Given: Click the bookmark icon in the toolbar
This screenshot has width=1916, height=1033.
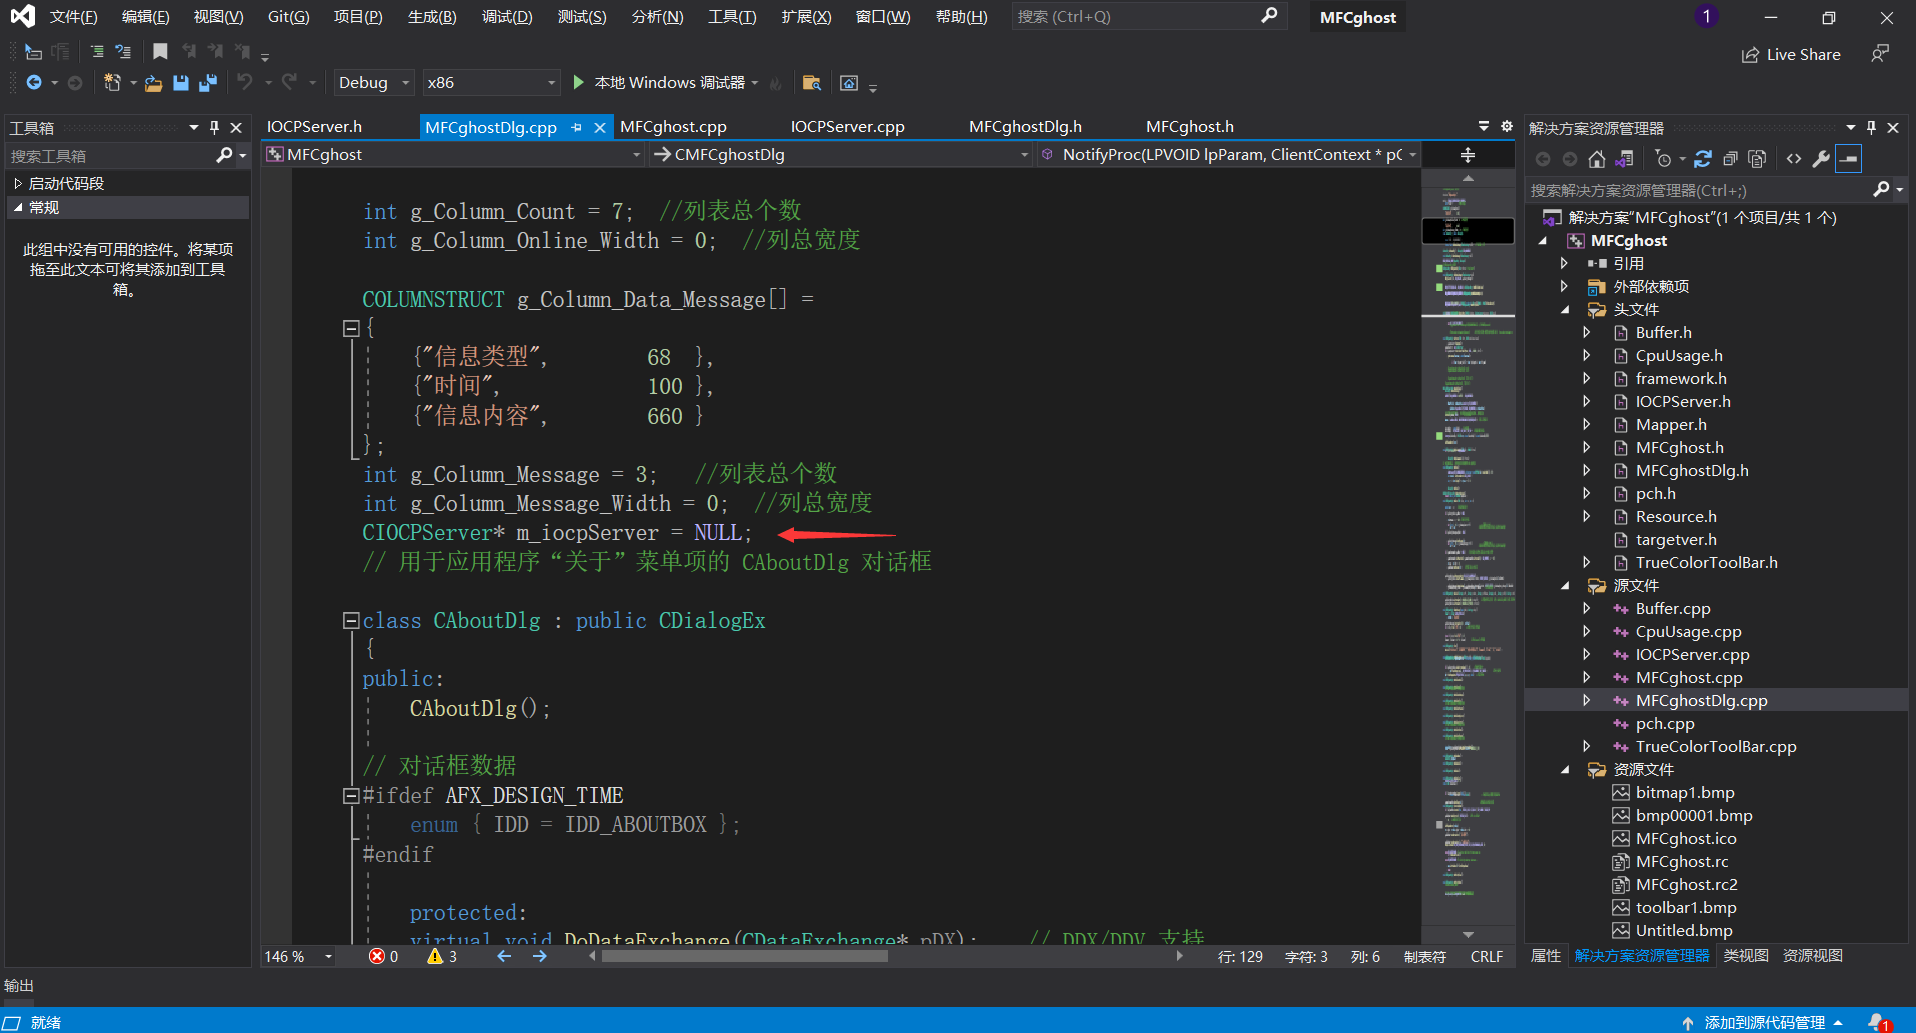Looking at the screenshot, I should 160,51.
